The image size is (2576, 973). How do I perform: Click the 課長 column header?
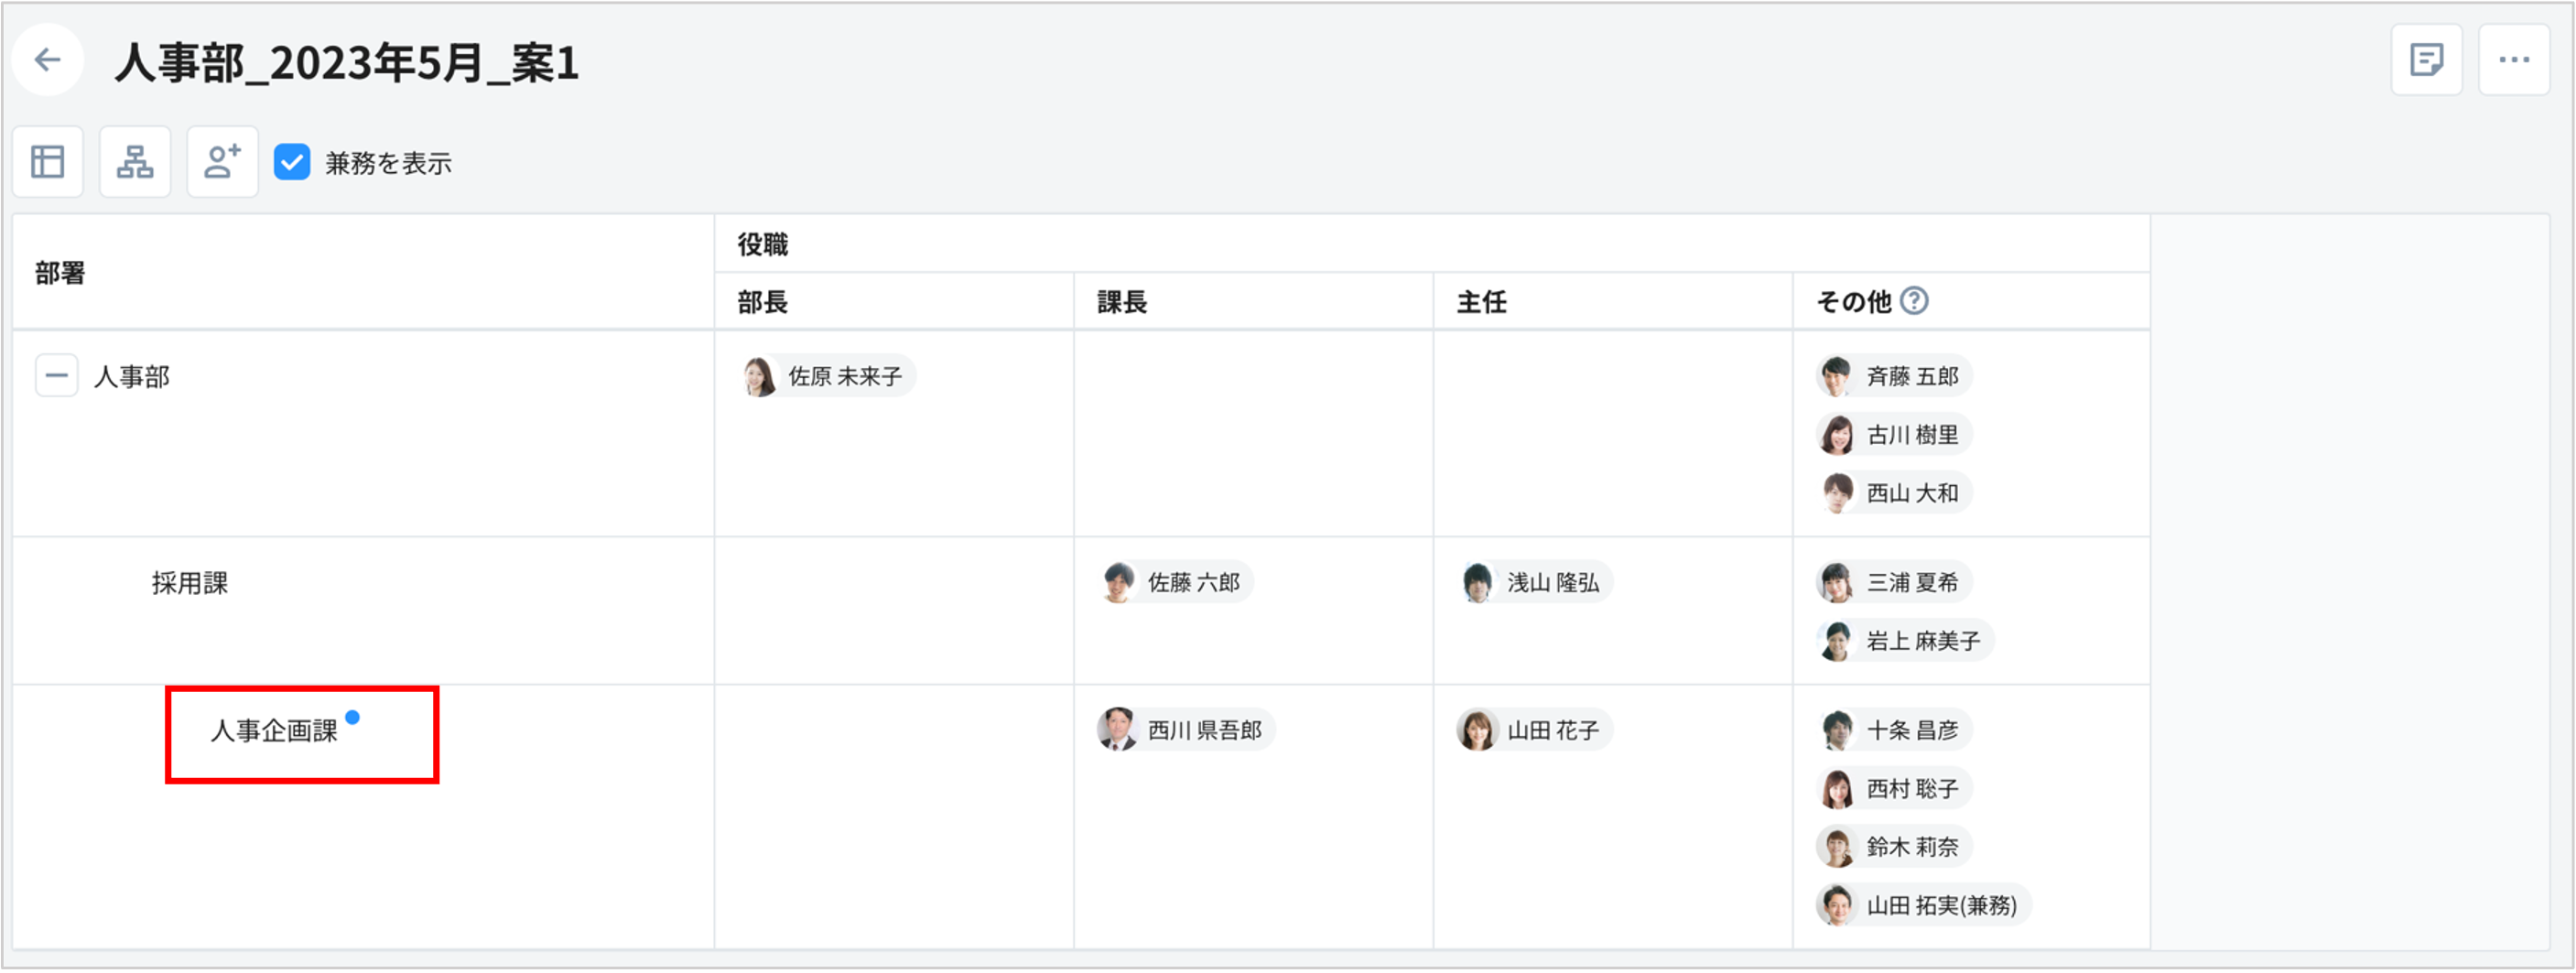[x=1122, y=302]
